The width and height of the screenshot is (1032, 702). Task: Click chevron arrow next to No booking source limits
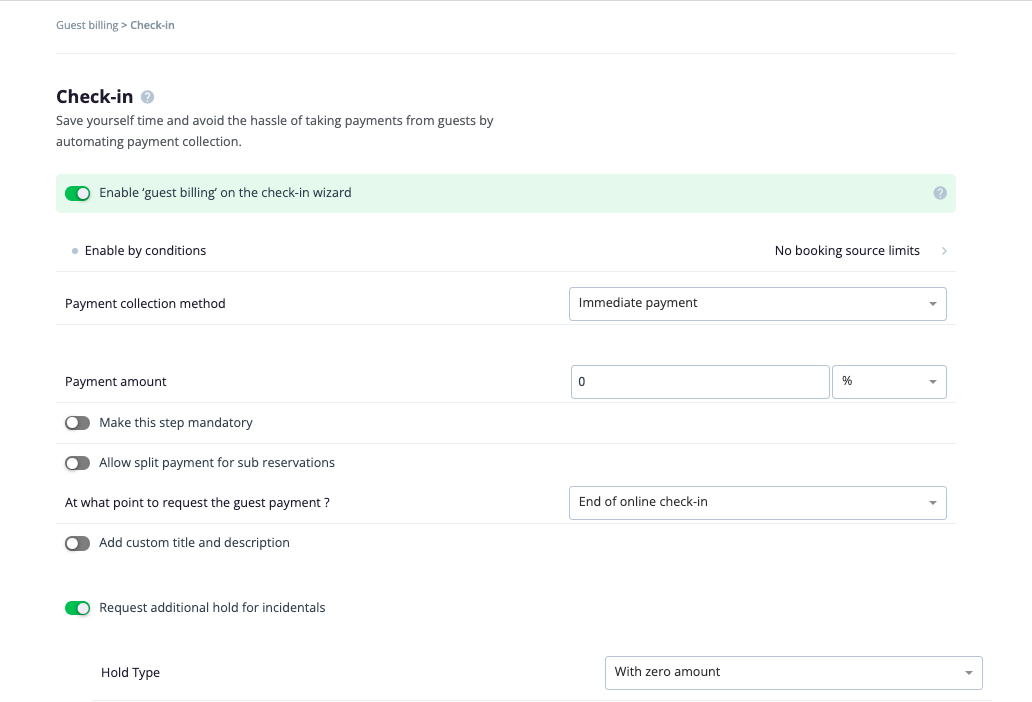[x=944, y=251]
